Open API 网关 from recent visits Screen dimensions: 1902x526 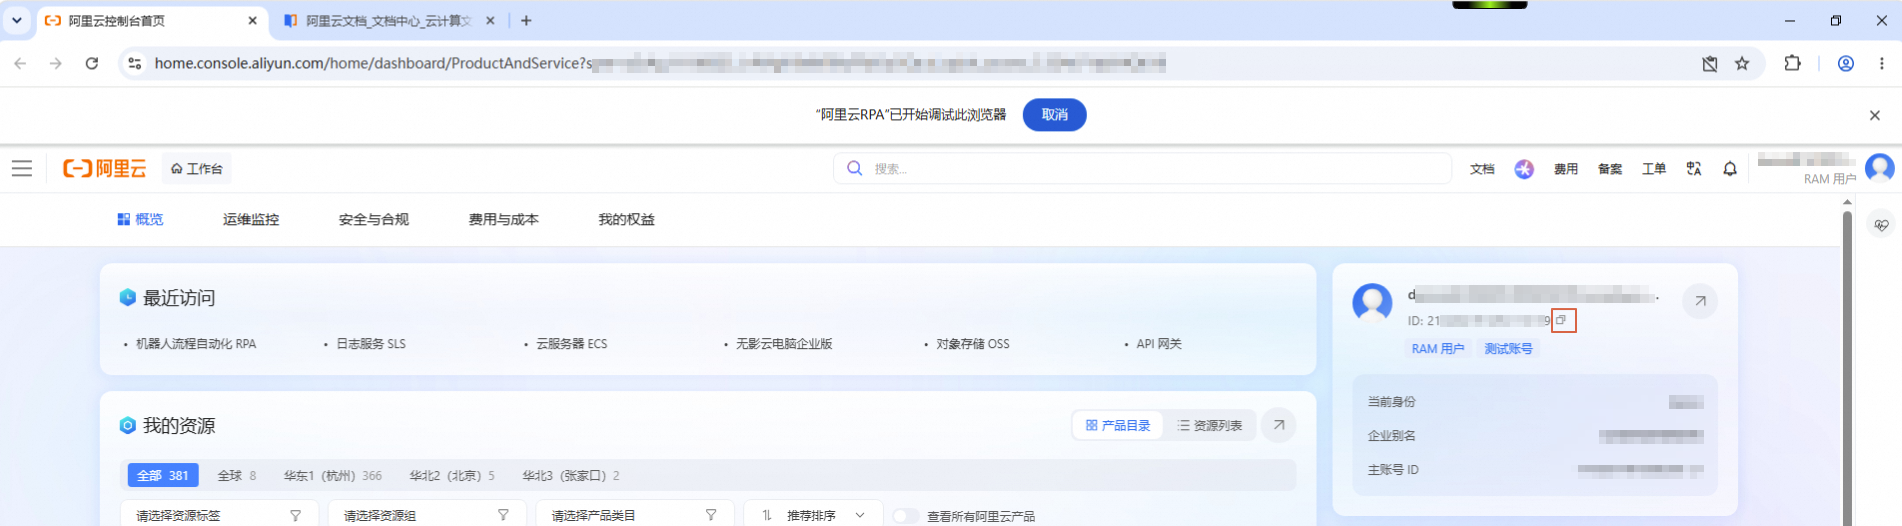(x=1159, y=344)
